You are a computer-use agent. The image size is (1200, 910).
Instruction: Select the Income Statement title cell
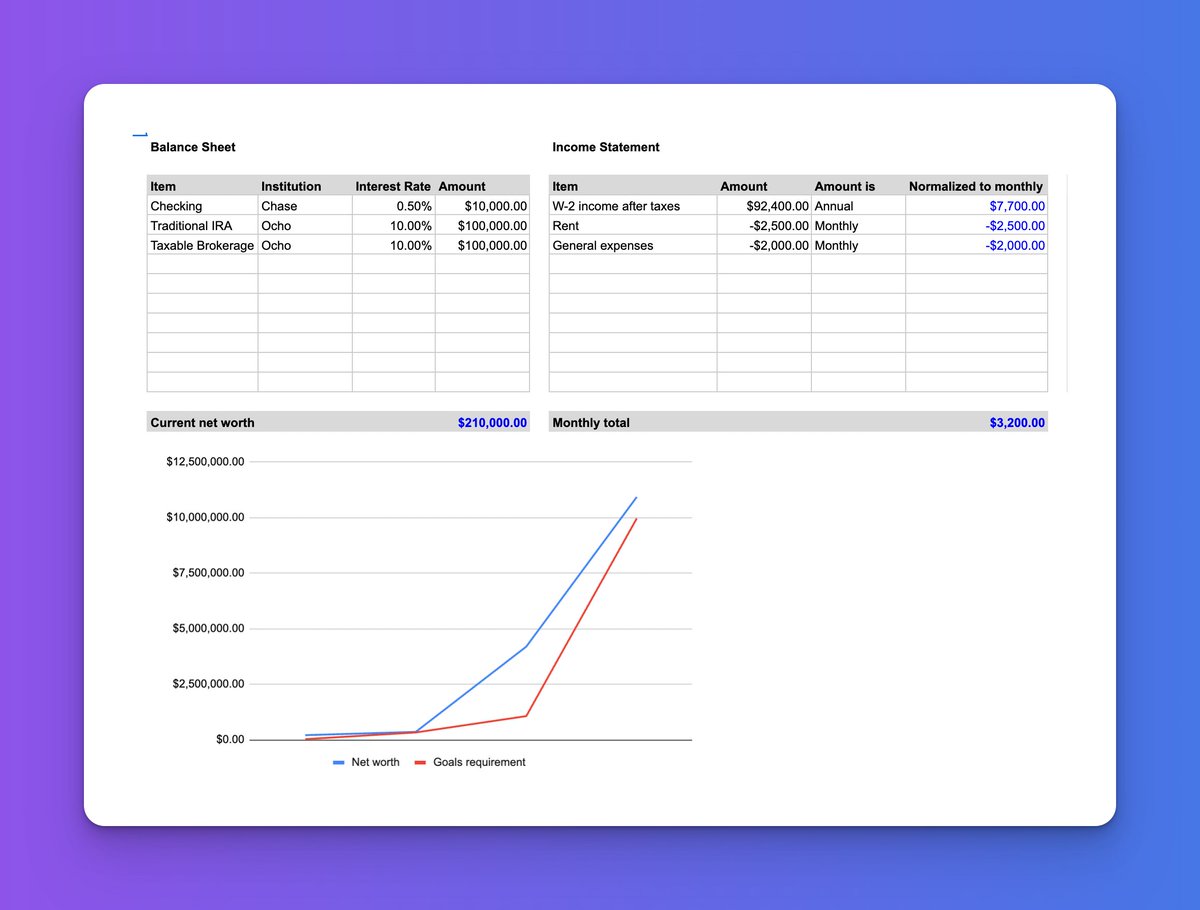606,147
